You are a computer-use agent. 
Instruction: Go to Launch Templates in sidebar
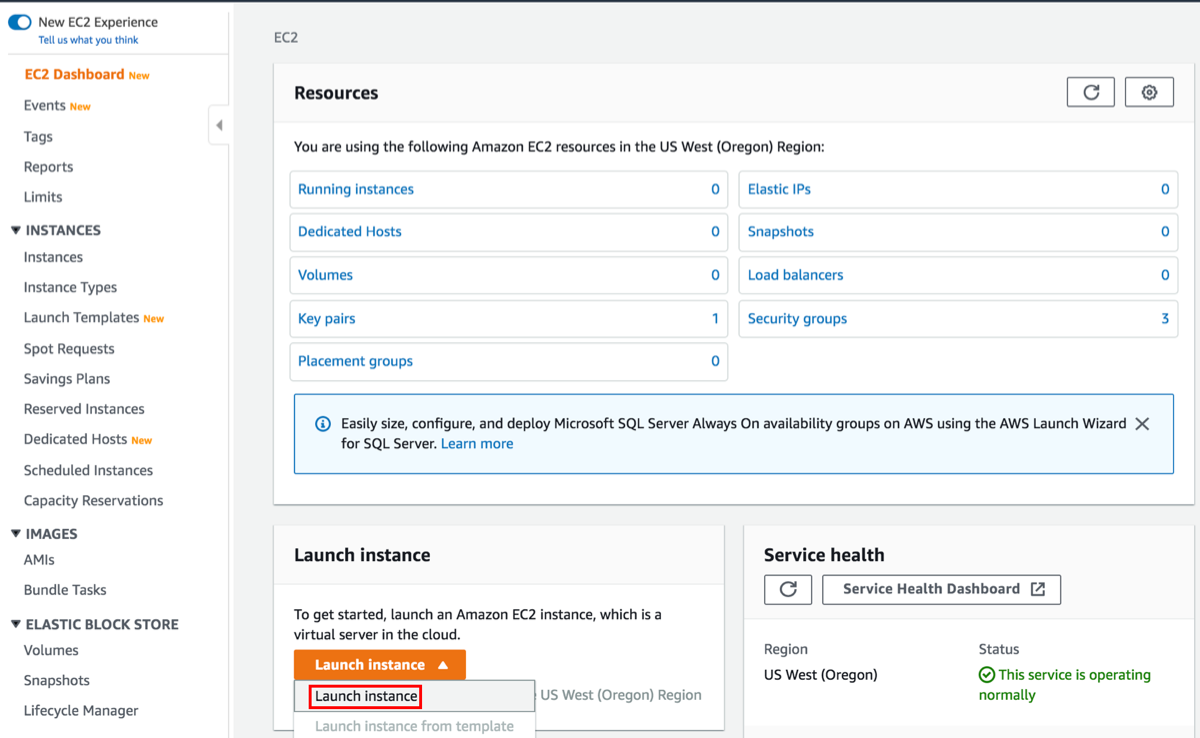pos(81,318)
